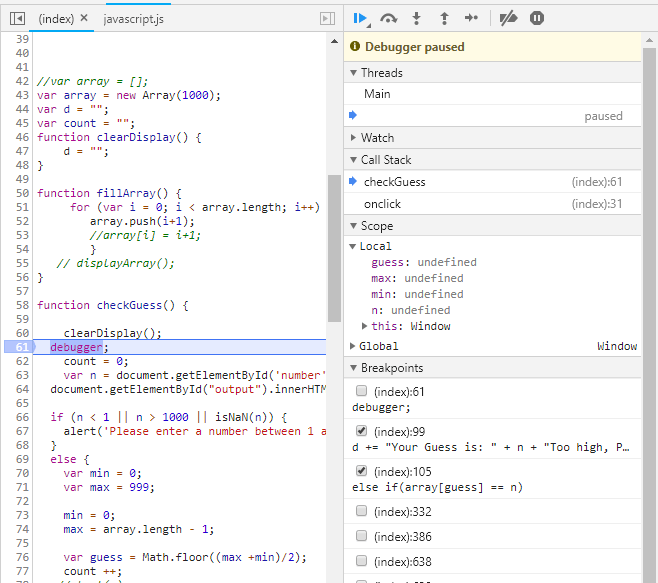Click breakpoint code 'else if(array[guess] == n)'
The image size is (658, 583).
pyautogui.click(x=437, y=487)
